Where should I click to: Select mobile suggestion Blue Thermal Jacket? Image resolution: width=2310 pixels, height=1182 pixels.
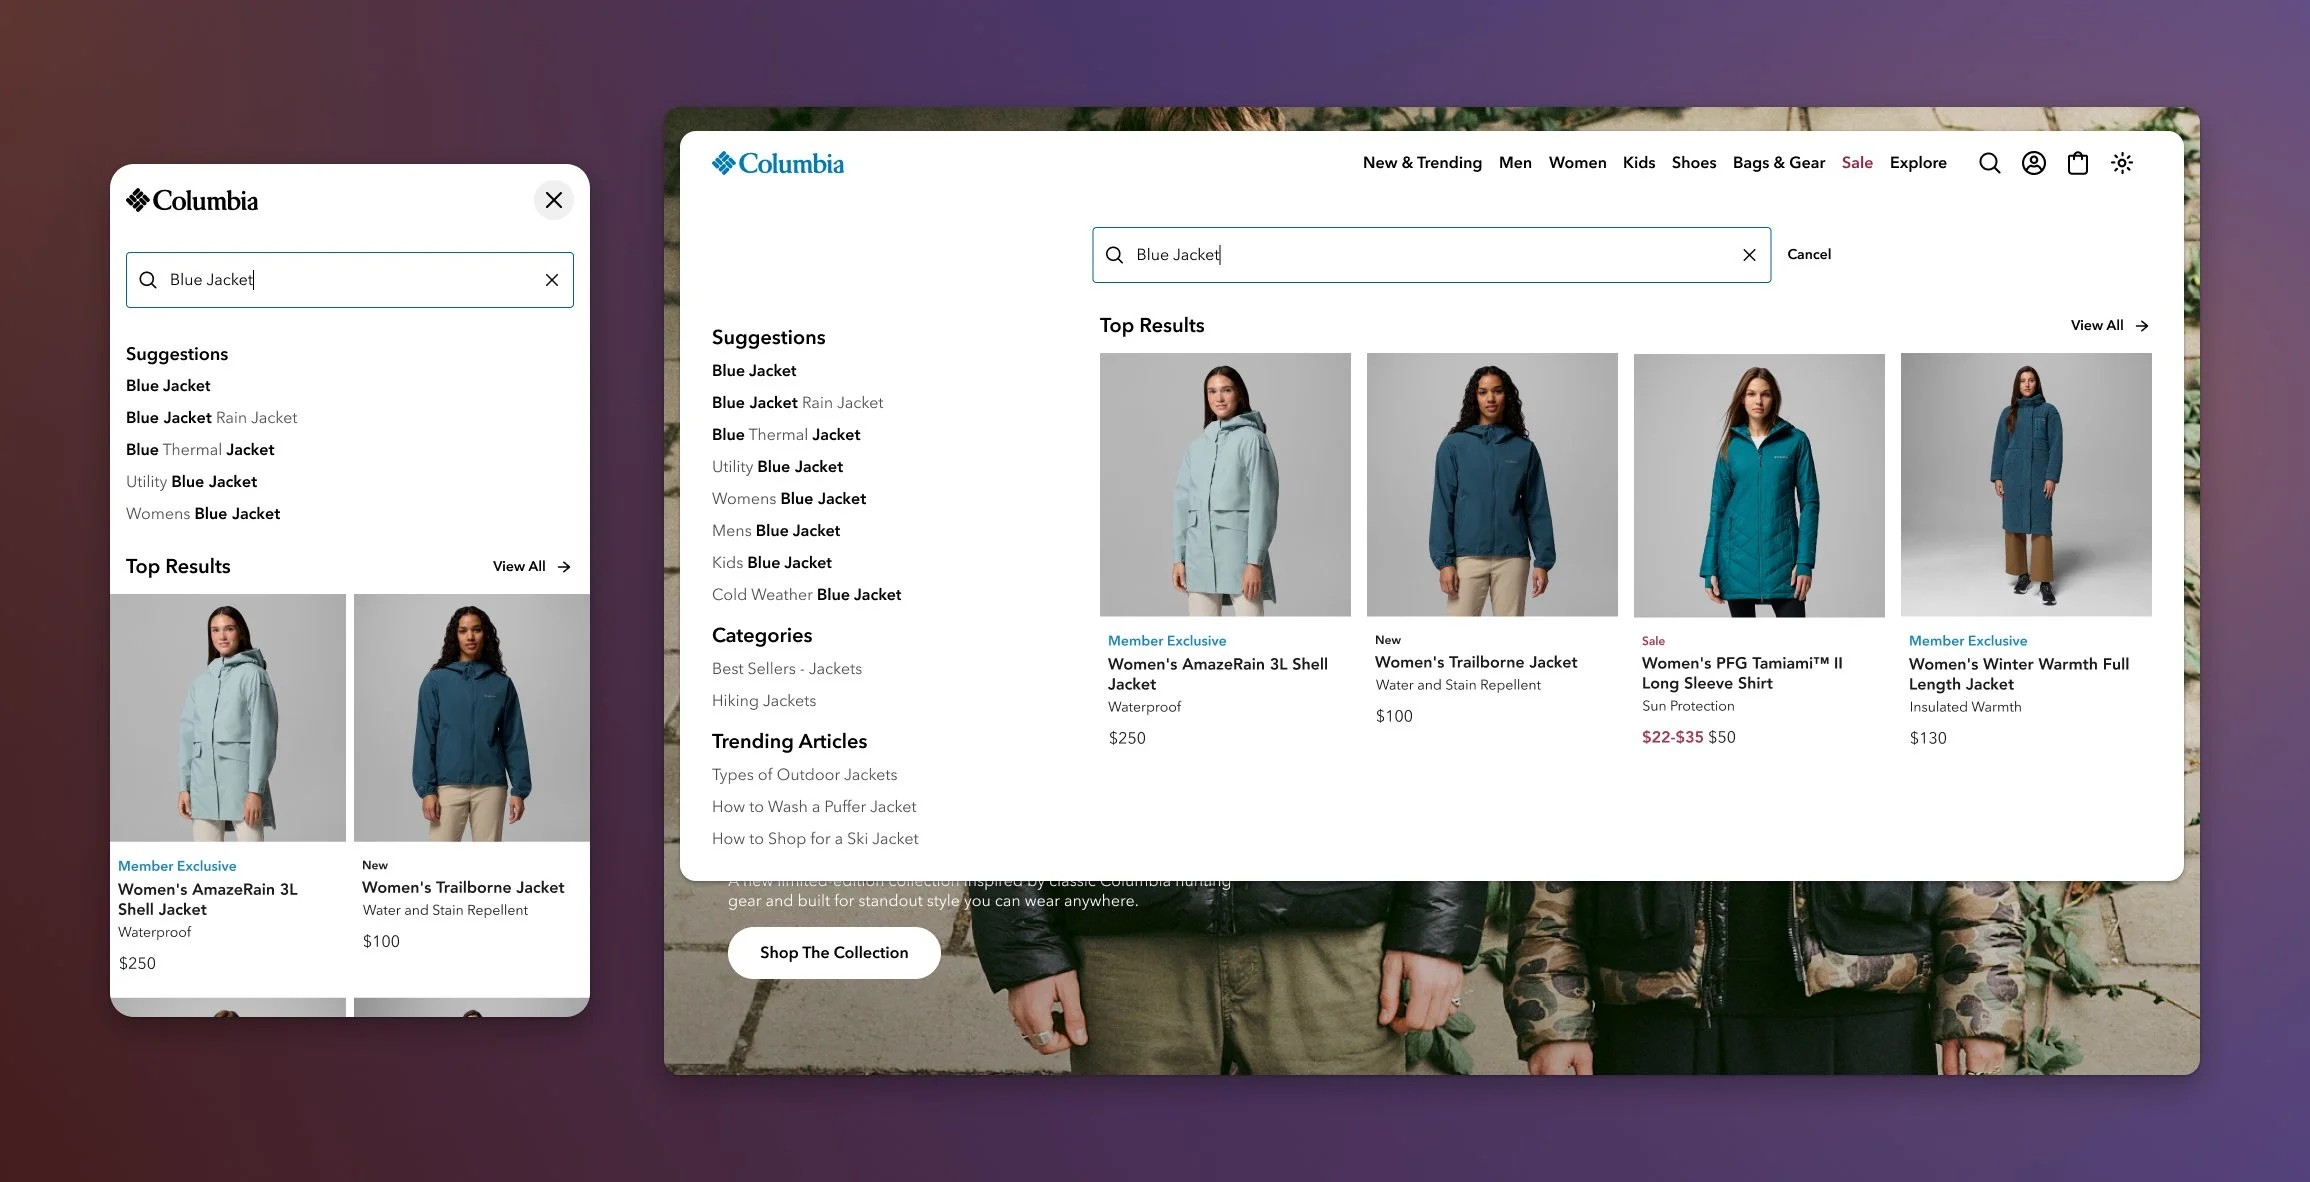click(199, 450)
